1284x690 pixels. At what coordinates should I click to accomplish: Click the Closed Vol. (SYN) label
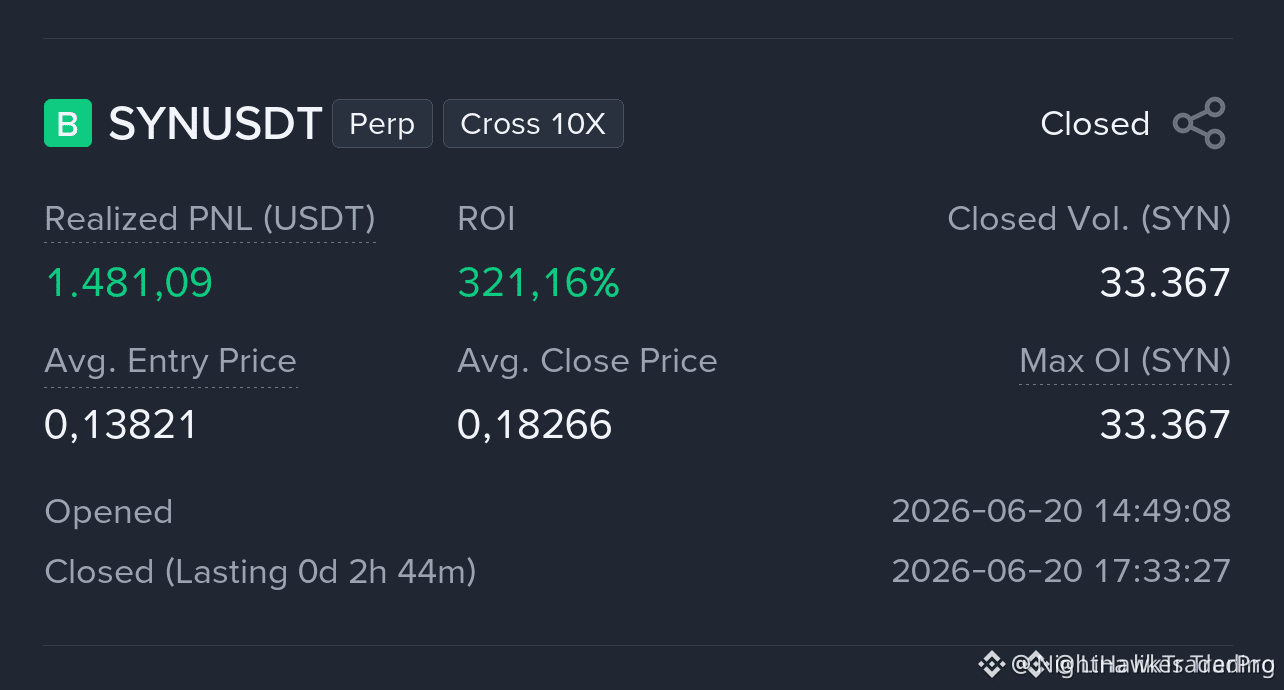point(1089,219)
